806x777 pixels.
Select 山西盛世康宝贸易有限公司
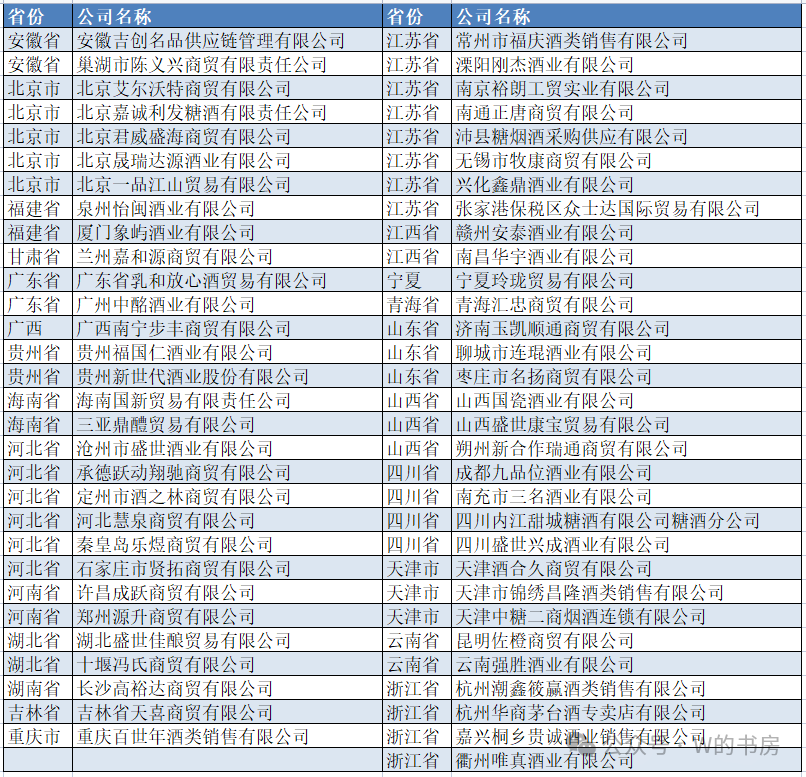627,424
